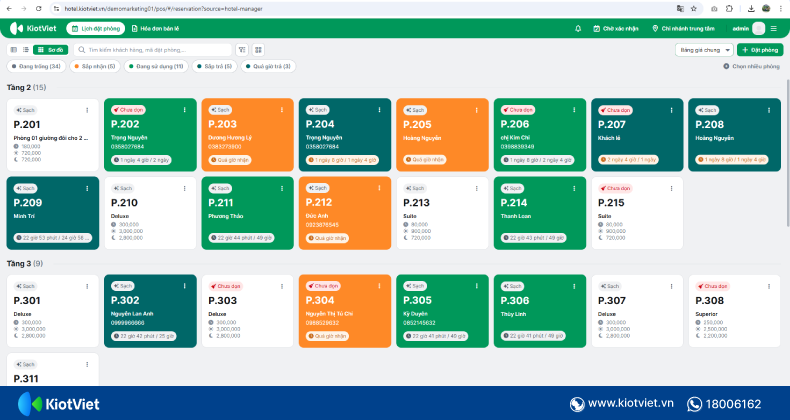Click the browser address bar URL
Image resolution: width=790 pixels, height=420 pixels.
163,9
